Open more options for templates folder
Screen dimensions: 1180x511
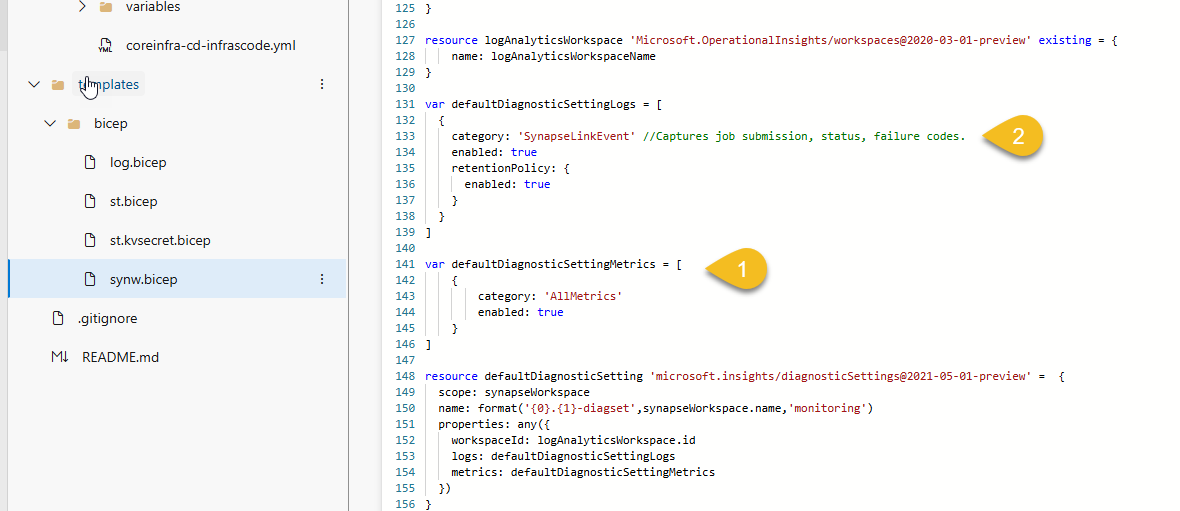point(322,84)
